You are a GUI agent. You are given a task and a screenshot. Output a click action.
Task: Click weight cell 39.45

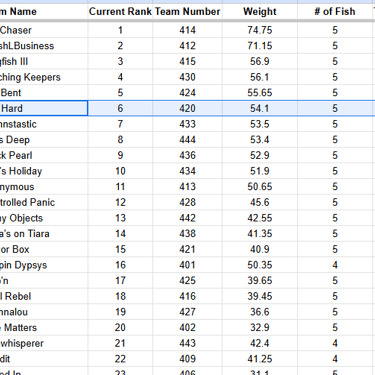click(x=260, y=296)
